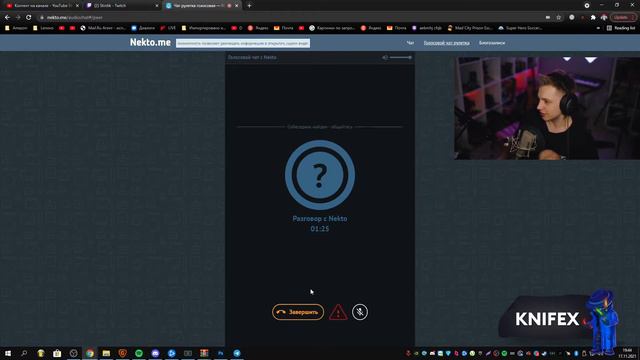Image resolution: width=640 pixels, height=360 pixels.
Task: Open the first Яндекс bookmark
Action: click(258, 28)
